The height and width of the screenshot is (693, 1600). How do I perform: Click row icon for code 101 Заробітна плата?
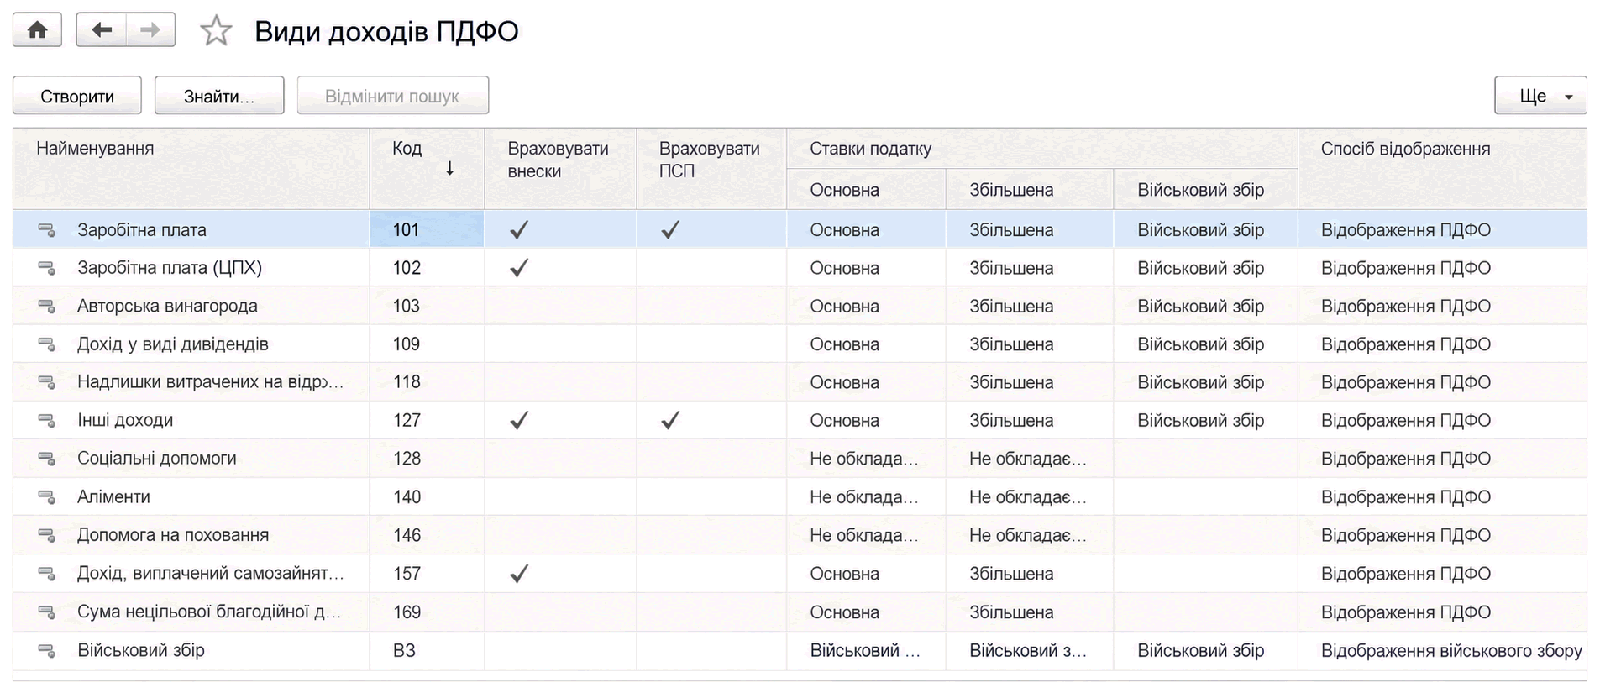(46, 230)
